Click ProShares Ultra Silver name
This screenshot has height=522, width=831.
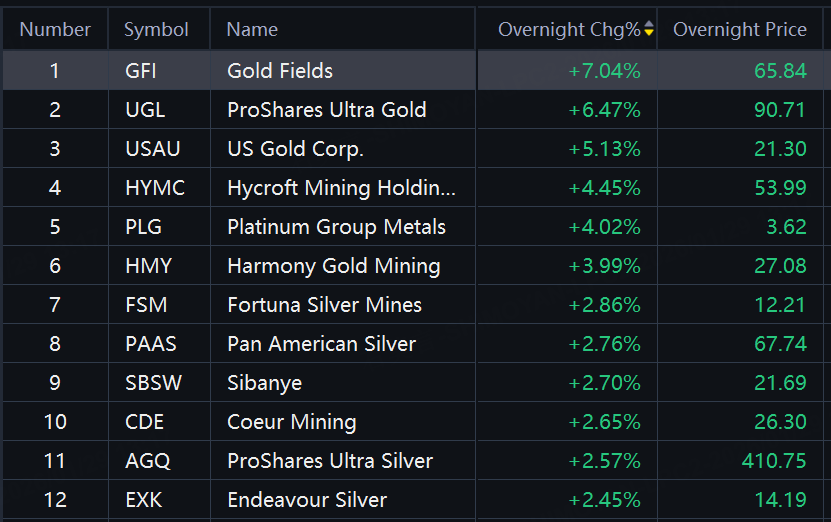click(x=330, y=461)
